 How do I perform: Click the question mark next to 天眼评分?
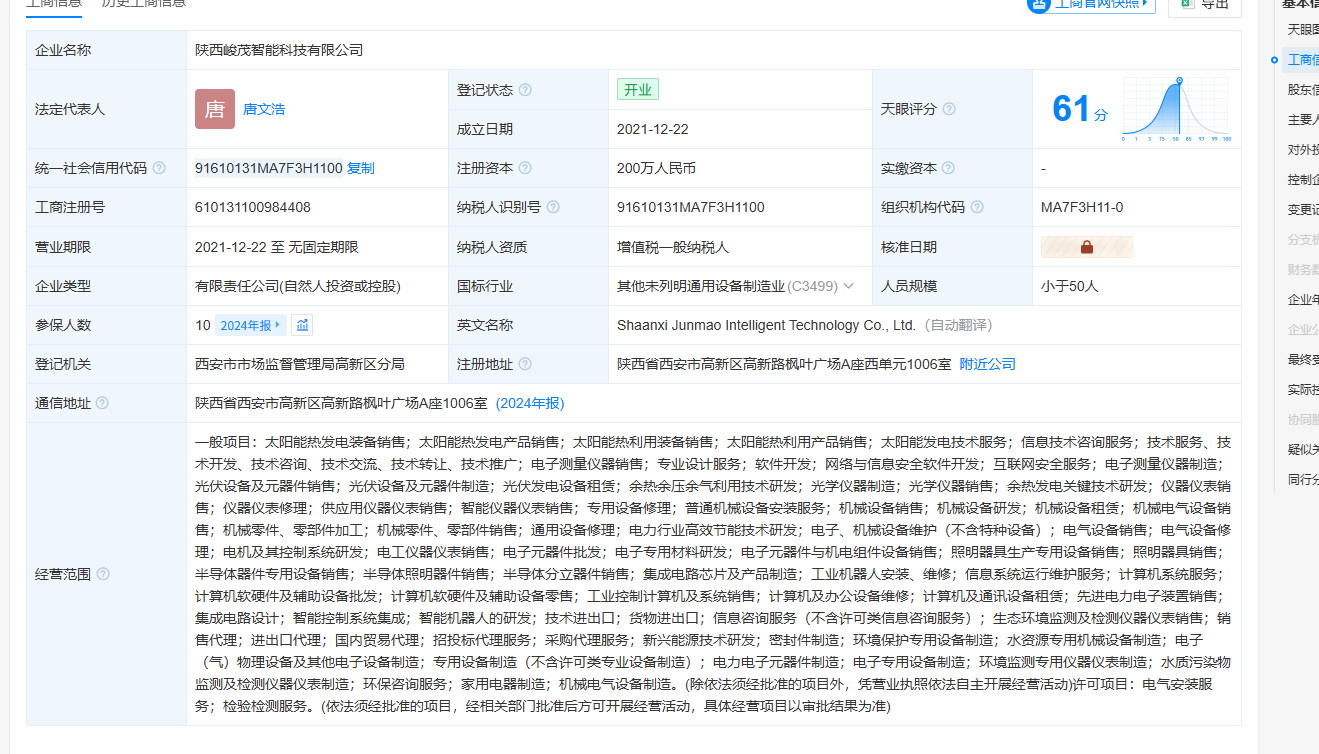(949, 109)
